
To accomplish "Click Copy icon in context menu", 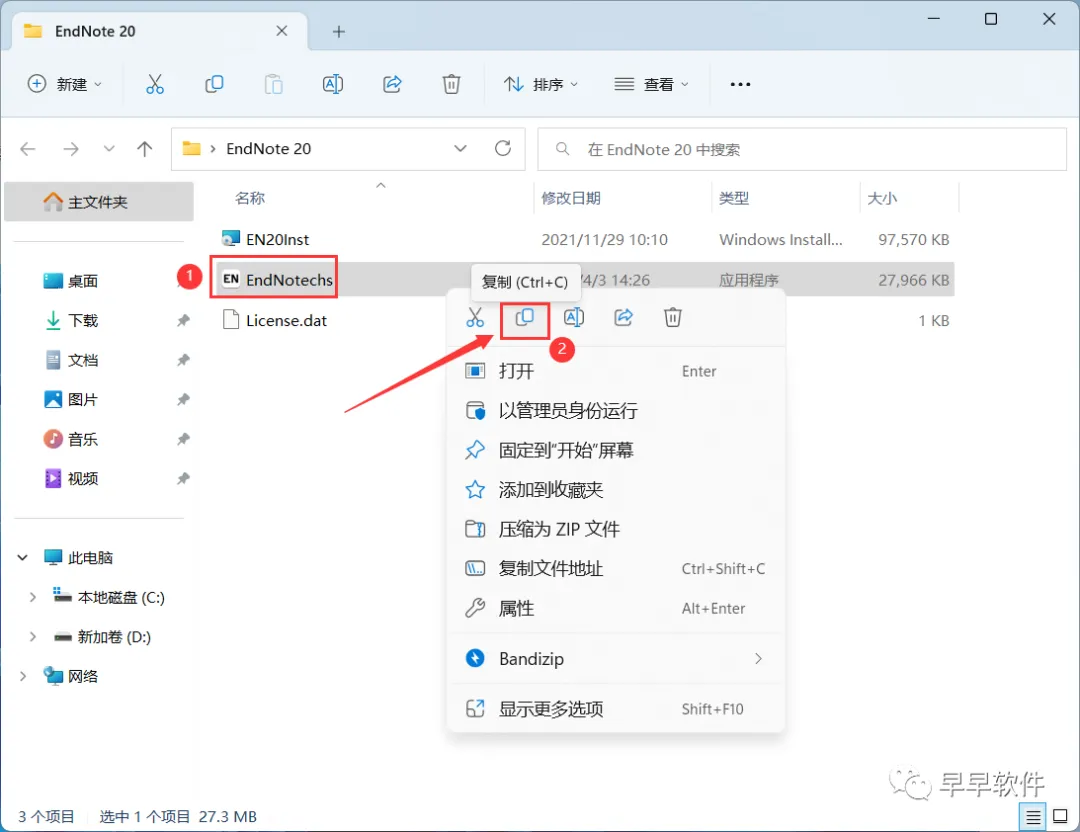I will [x=525, y=318].
